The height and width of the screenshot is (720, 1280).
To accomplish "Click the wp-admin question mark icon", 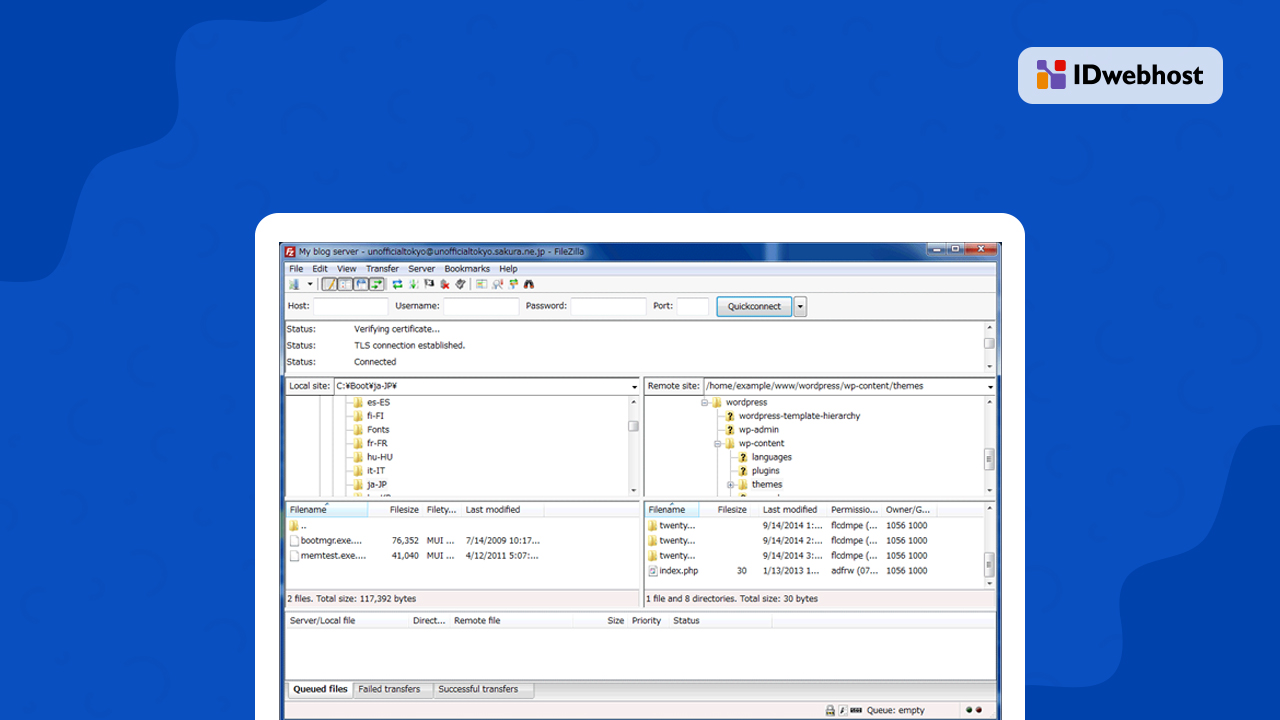I will (730, 430).
